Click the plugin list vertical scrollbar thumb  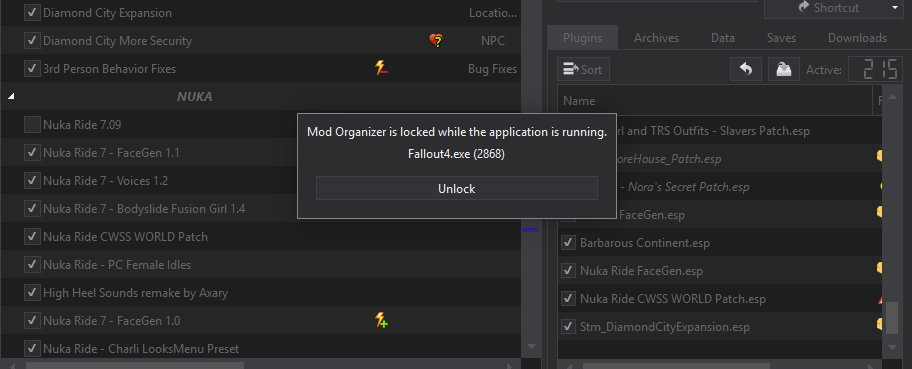pyautogui.click(x=892, y=317)
